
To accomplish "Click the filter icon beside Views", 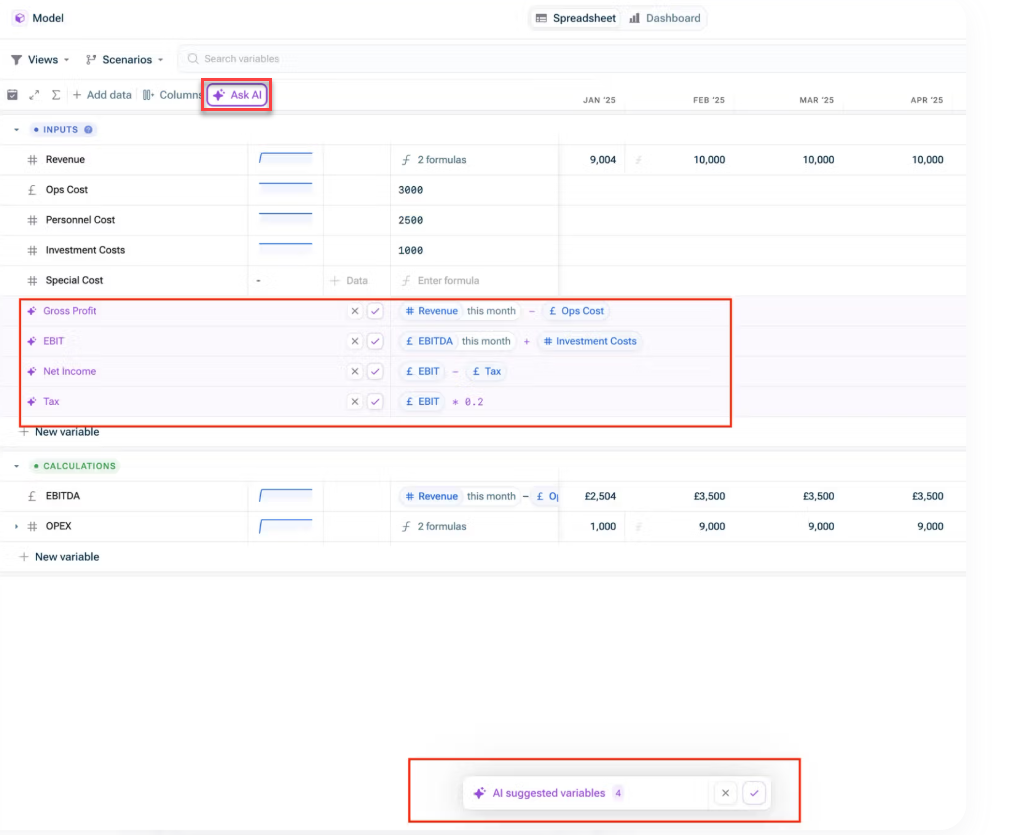I will click(17, 60).
